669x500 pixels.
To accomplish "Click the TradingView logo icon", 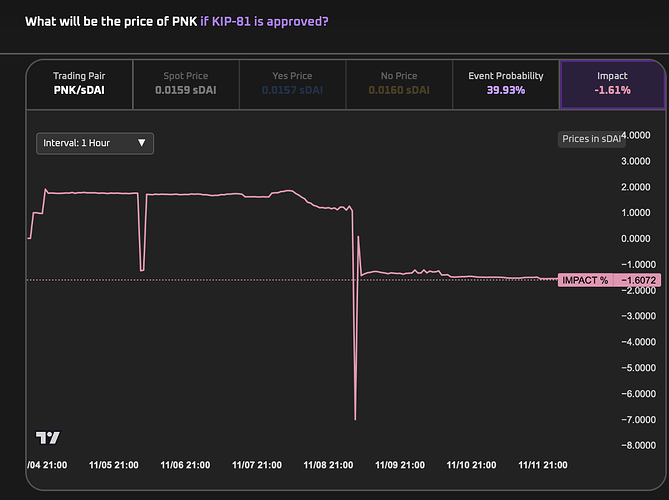I will (x=46, y=437).
